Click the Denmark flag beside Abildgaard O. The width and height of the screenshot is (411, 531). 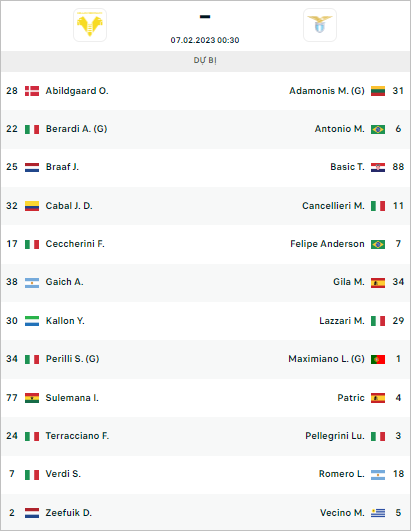pos(32,91)
